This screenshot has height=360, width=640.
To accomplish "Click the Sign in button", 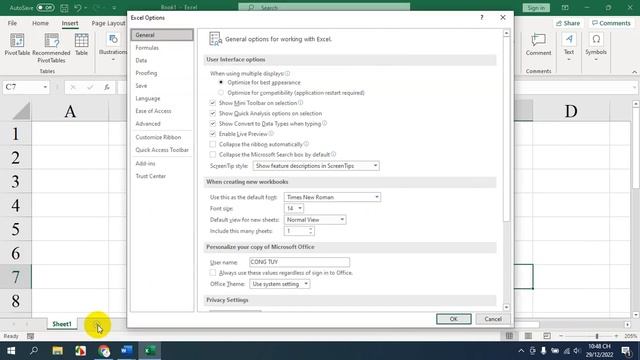I will point(536,8).
